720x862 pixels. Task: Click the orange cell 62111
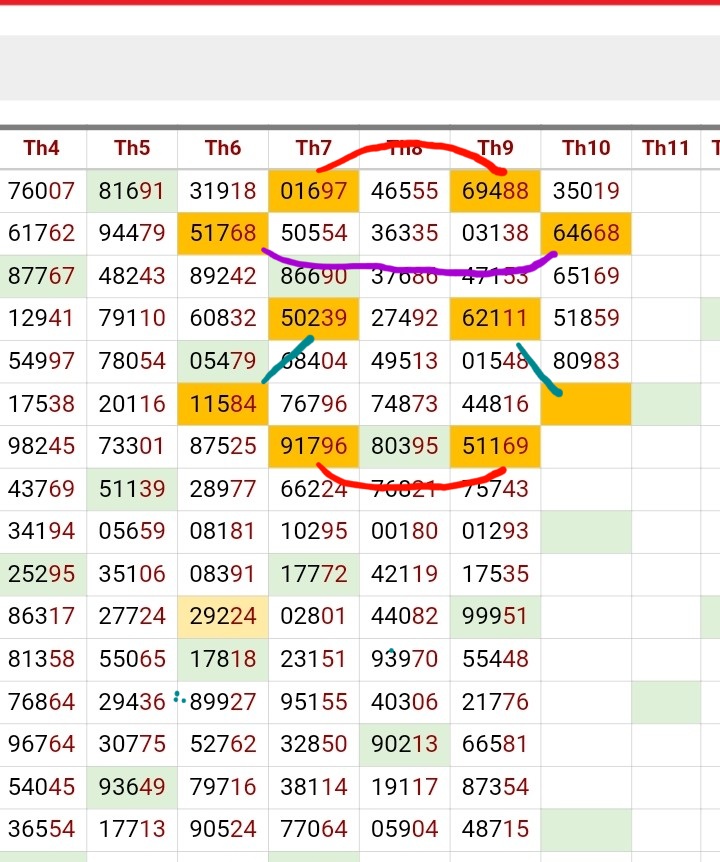(x=495, y=318)
